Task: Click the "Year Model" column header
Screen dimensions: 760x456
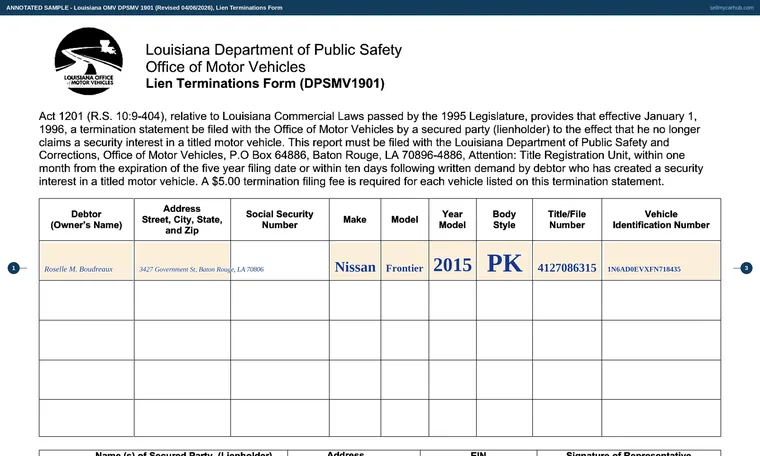Action: (452, 220)
